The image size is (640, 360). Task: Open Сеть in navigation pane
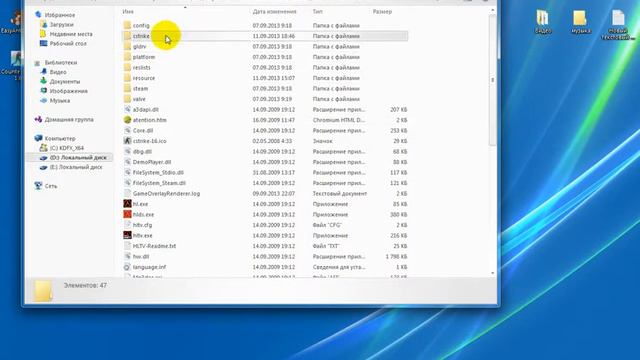tap(51, 186)
